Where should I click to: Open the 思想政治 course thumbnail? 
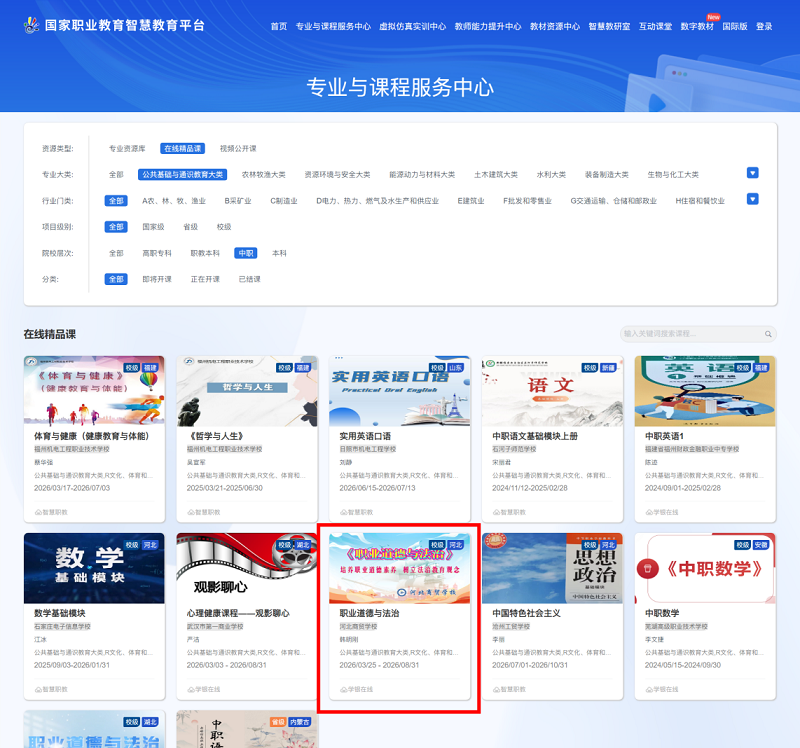(x=553, y=568)
